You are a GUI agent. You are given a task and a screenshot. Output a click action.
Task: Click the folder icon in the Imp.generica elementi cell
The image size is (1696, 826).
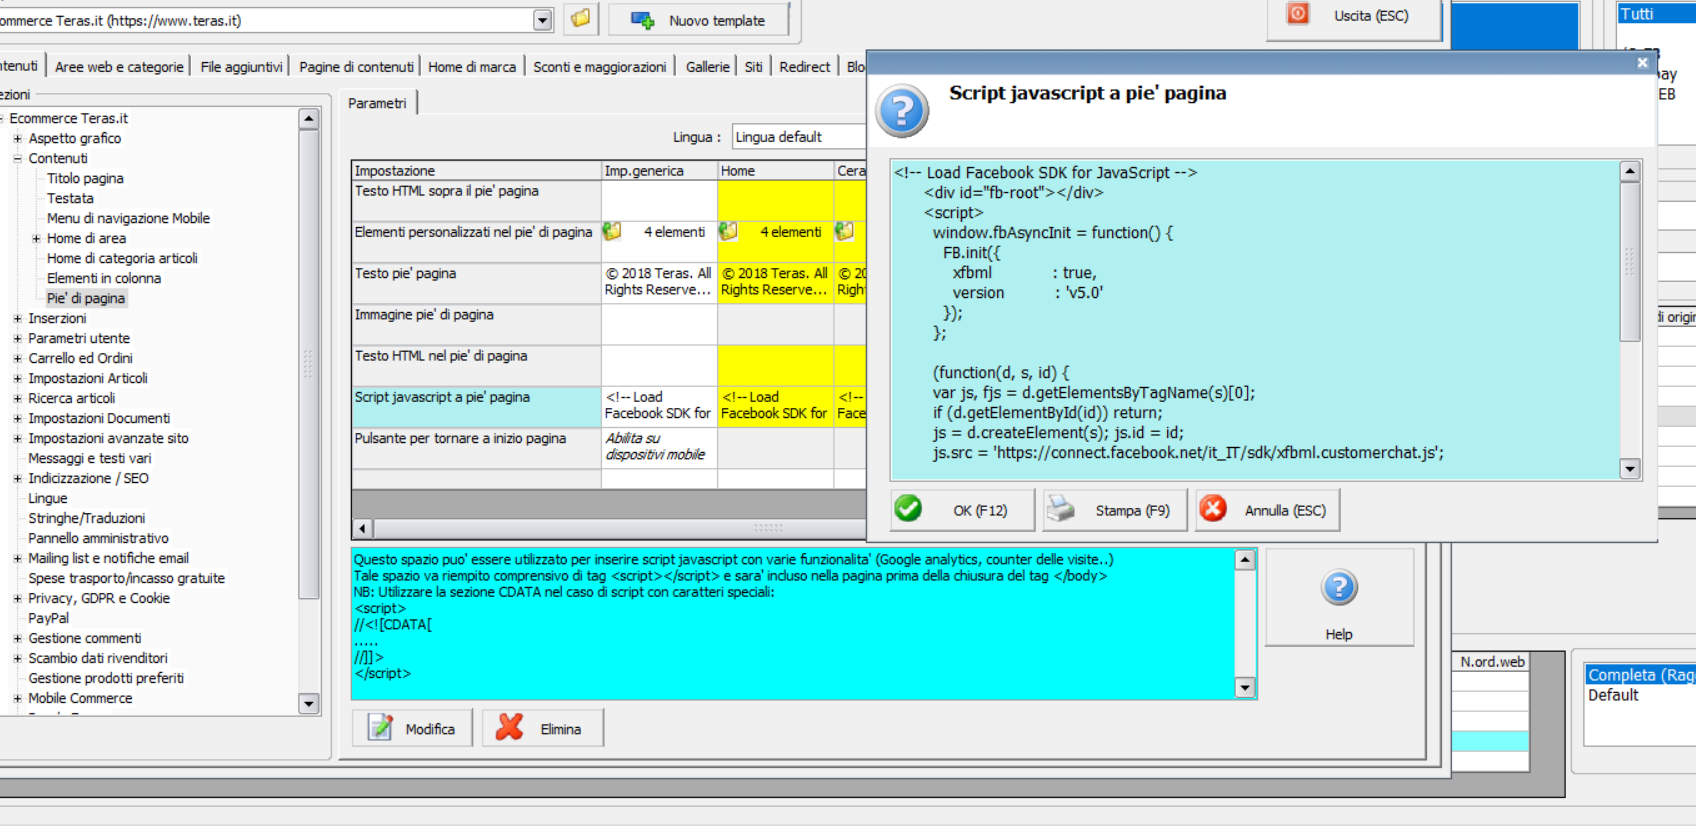click(612, 232)
